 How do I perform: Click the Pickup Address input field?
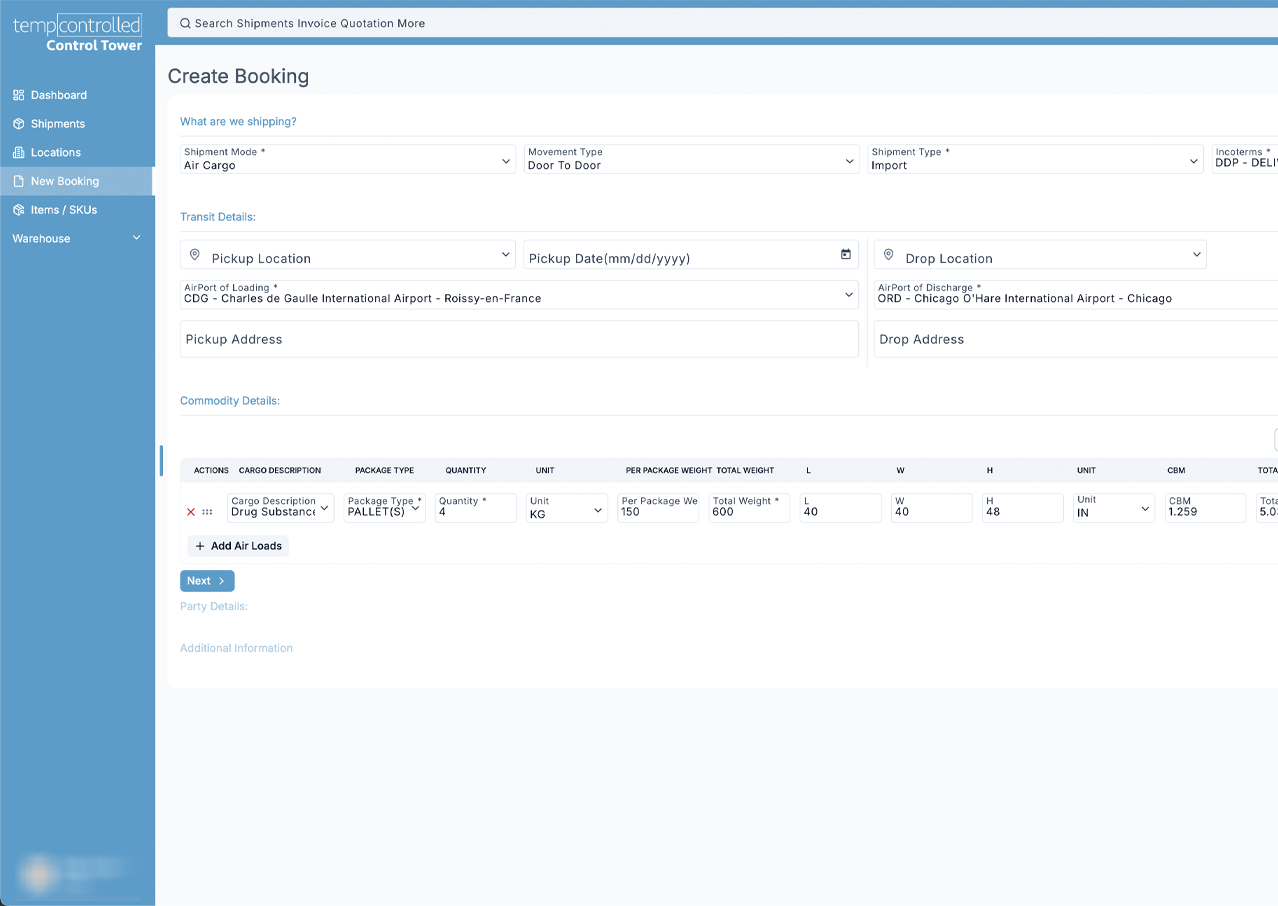pos(519,340)
